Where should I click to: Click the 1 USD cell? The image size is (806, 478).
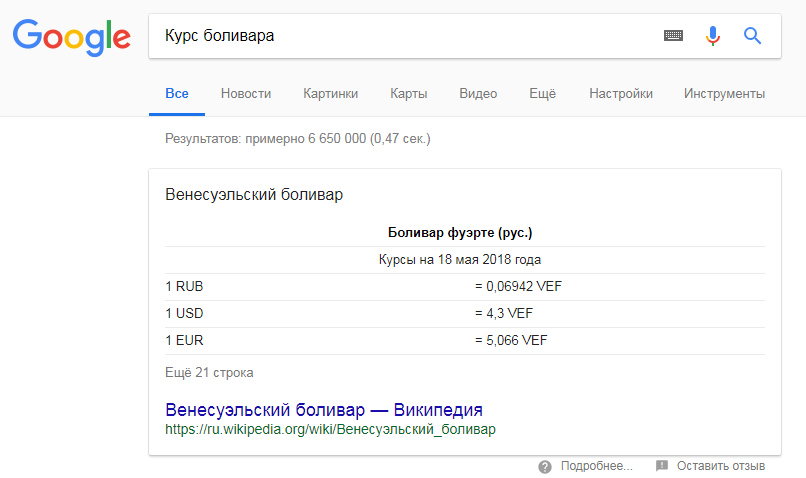click(x=184, y=314)
